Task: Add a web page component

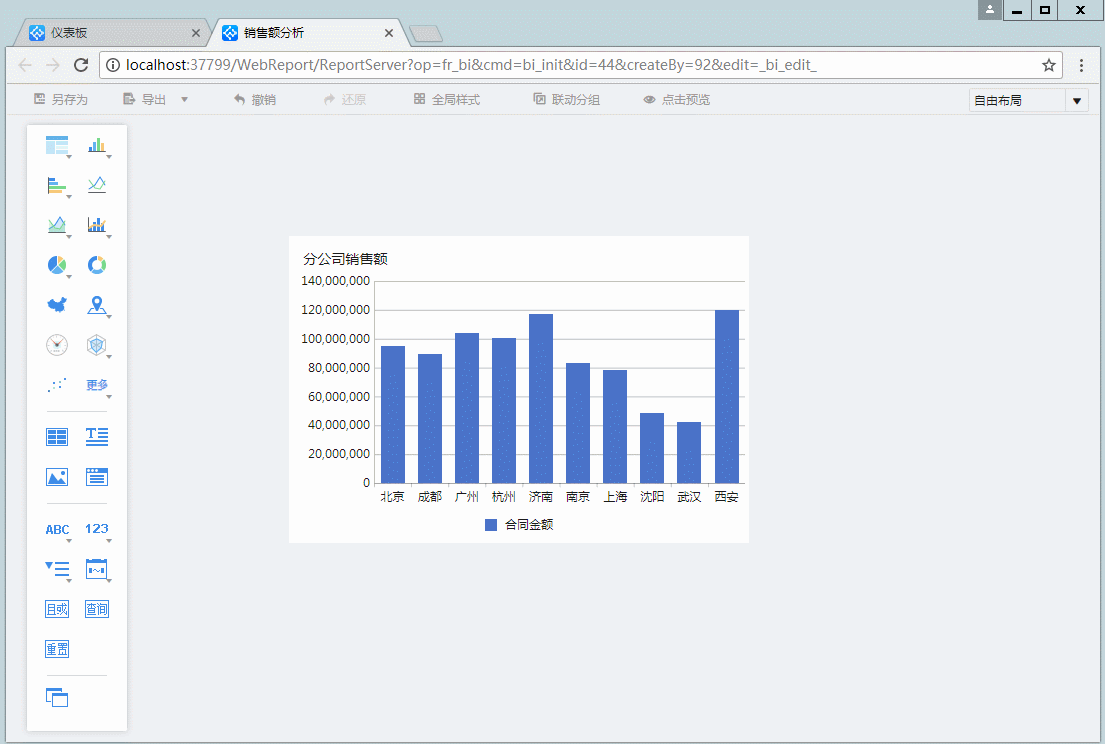Action: (x=97, y=477)
